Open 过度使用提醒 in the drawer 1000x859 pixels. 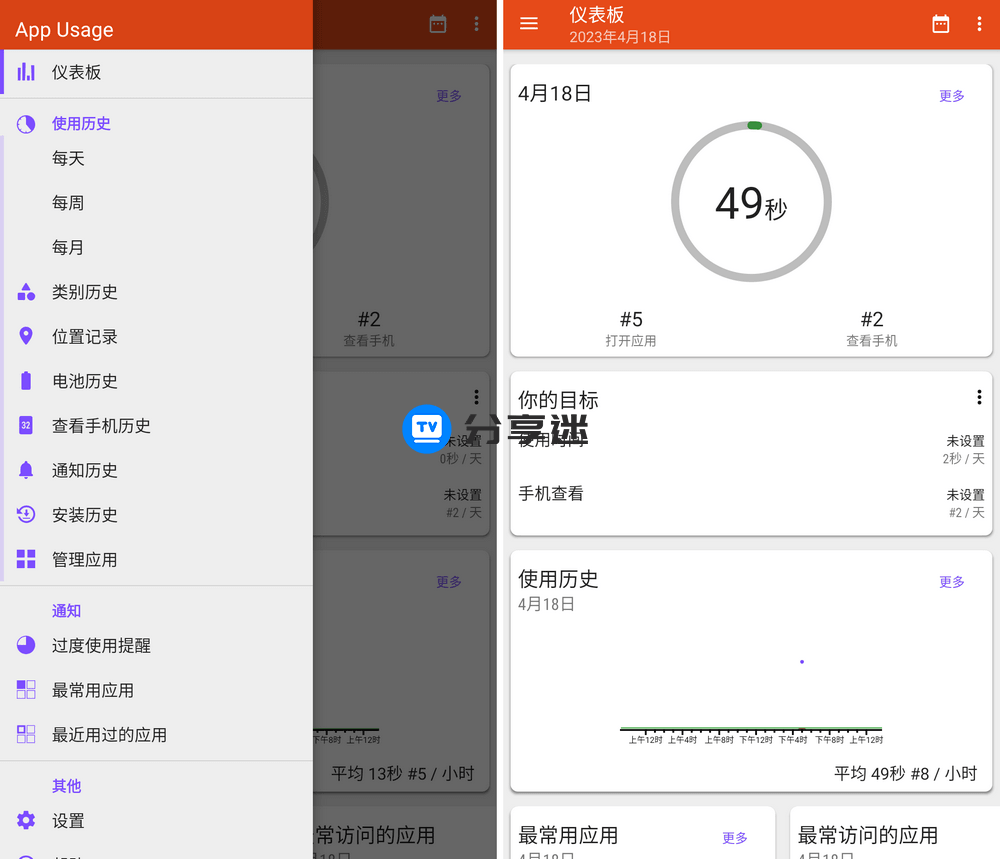(101, 646)
